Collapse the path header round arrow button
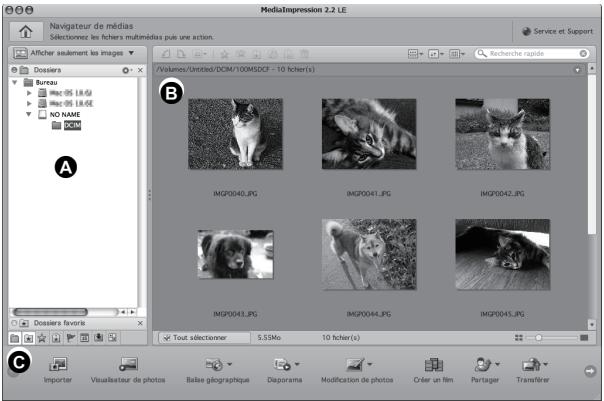The image size is (604, 401). (x=577, y=70)
